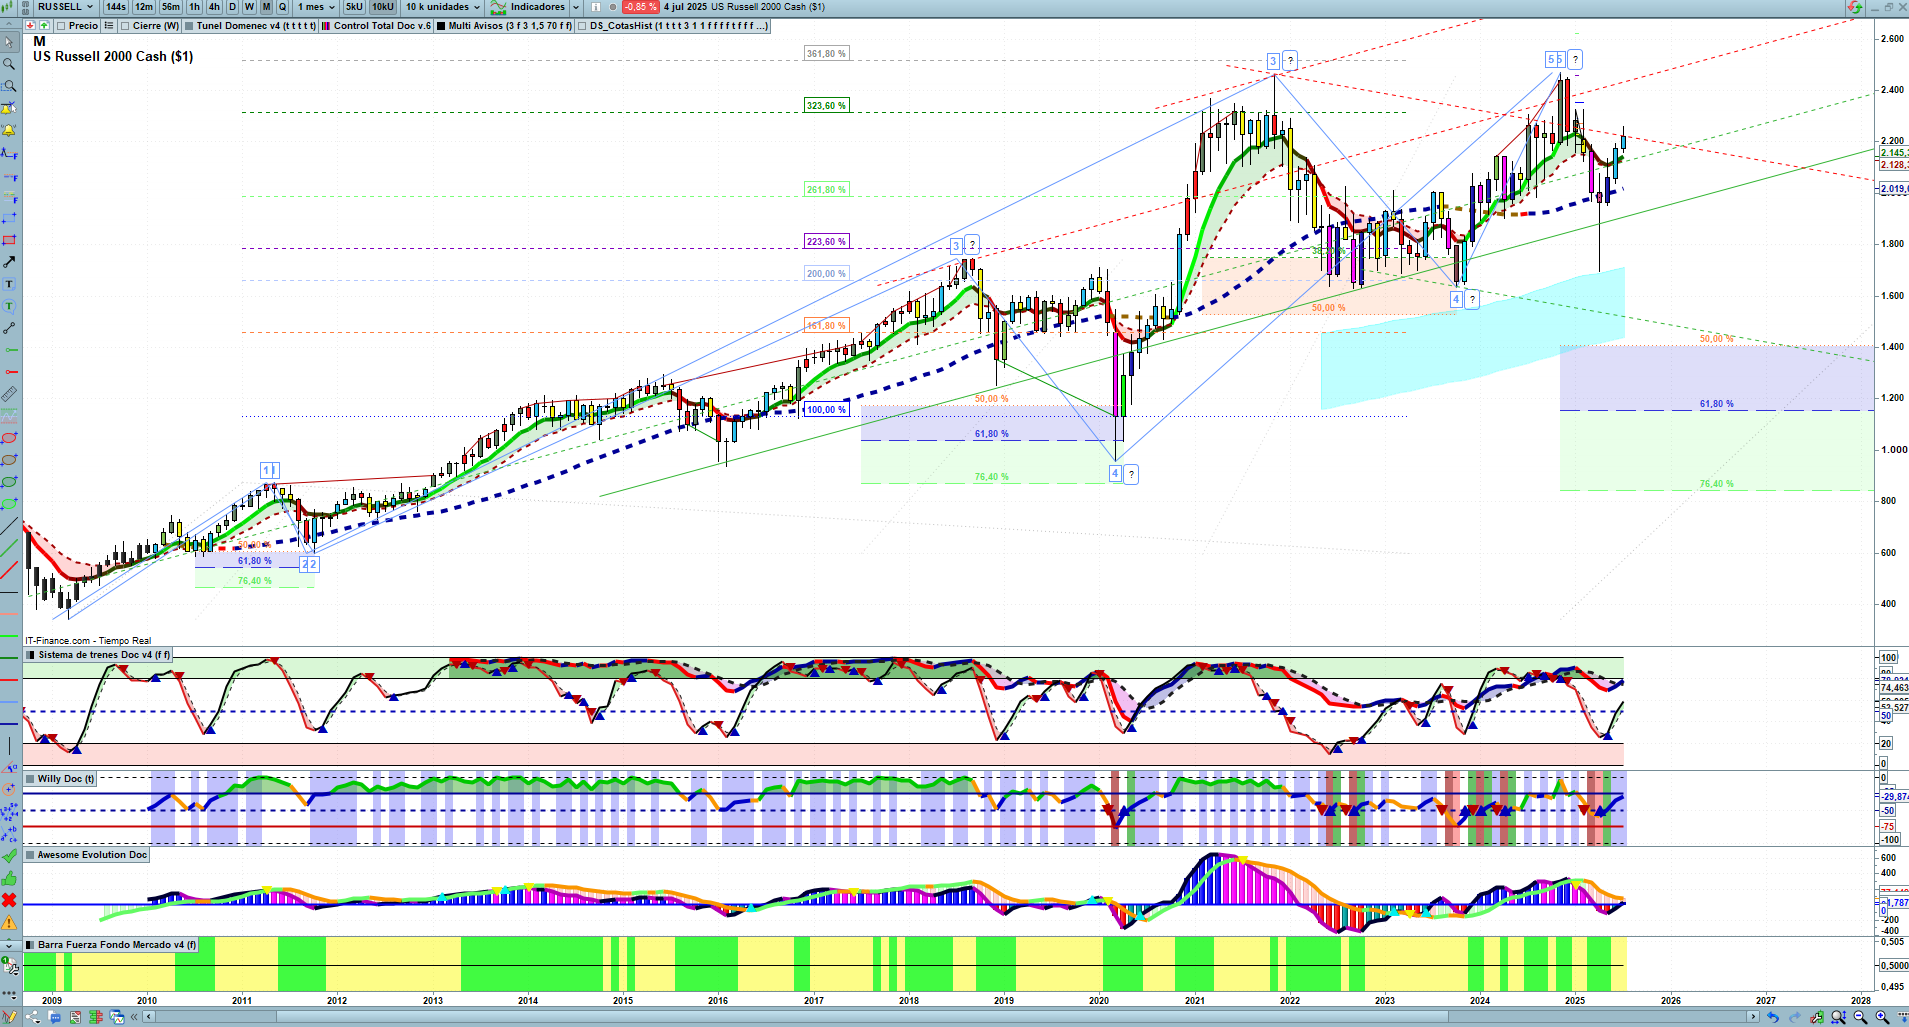Click the Q quarterly timeframe button
Screen dimensions: 1909x1027
(282, 7)
